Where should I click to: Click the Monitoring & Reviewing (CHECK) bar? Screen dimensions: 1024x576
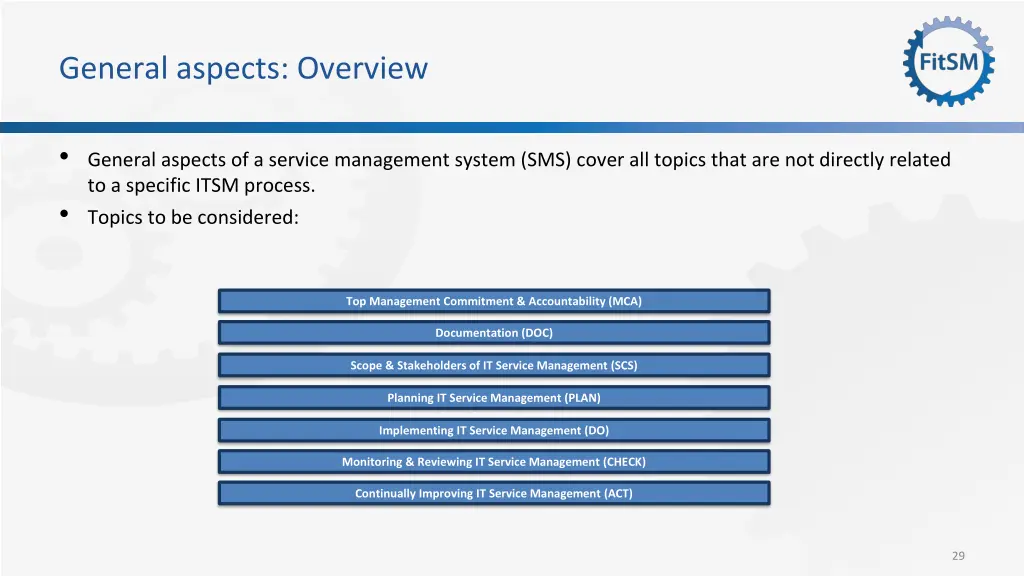(x=494, y=461)
